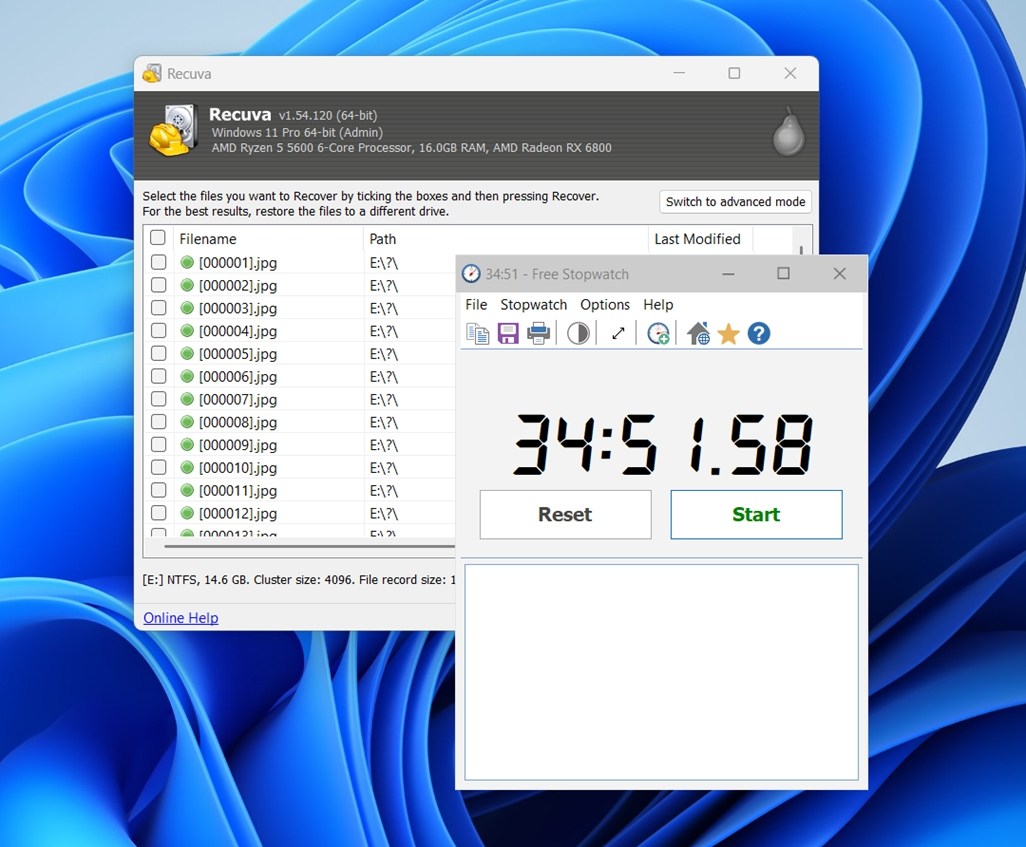Rate Free Stopwatch using the star icon
Image resolution: width=1026 pixels, height=847 pixels.
pyautogui.click(x=728, y=333)
